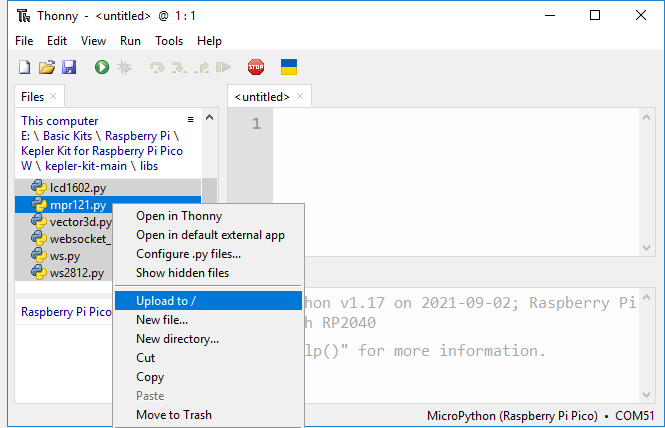665x428 pixels.
Task: Maximize the Thonny window
Action: point(595,15)
